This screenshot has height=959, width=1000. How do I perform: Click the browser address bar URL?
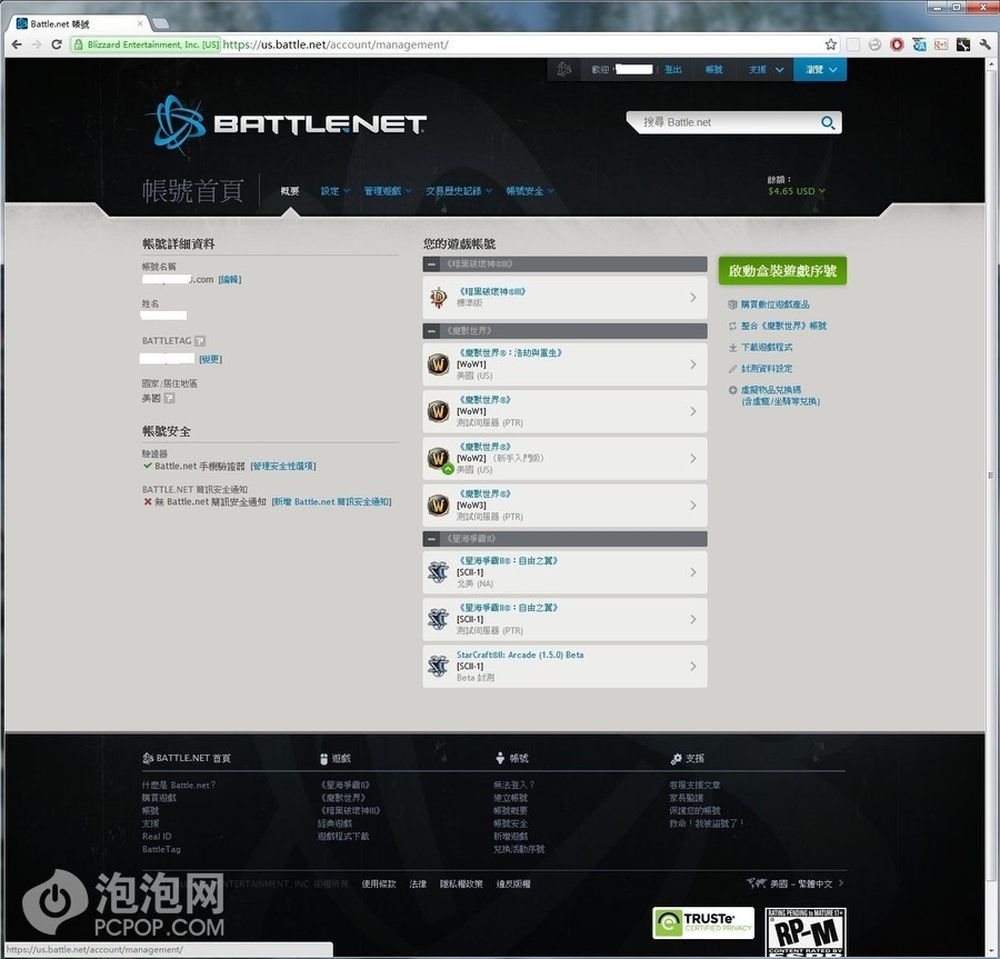[x=335, y=45]
